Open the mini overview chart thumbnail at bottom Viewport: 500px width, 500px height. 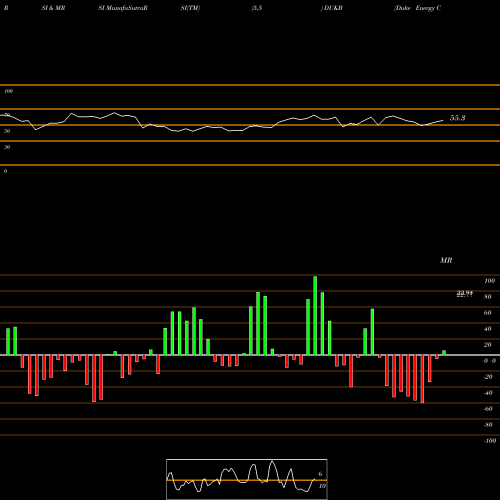click(247, 479)
